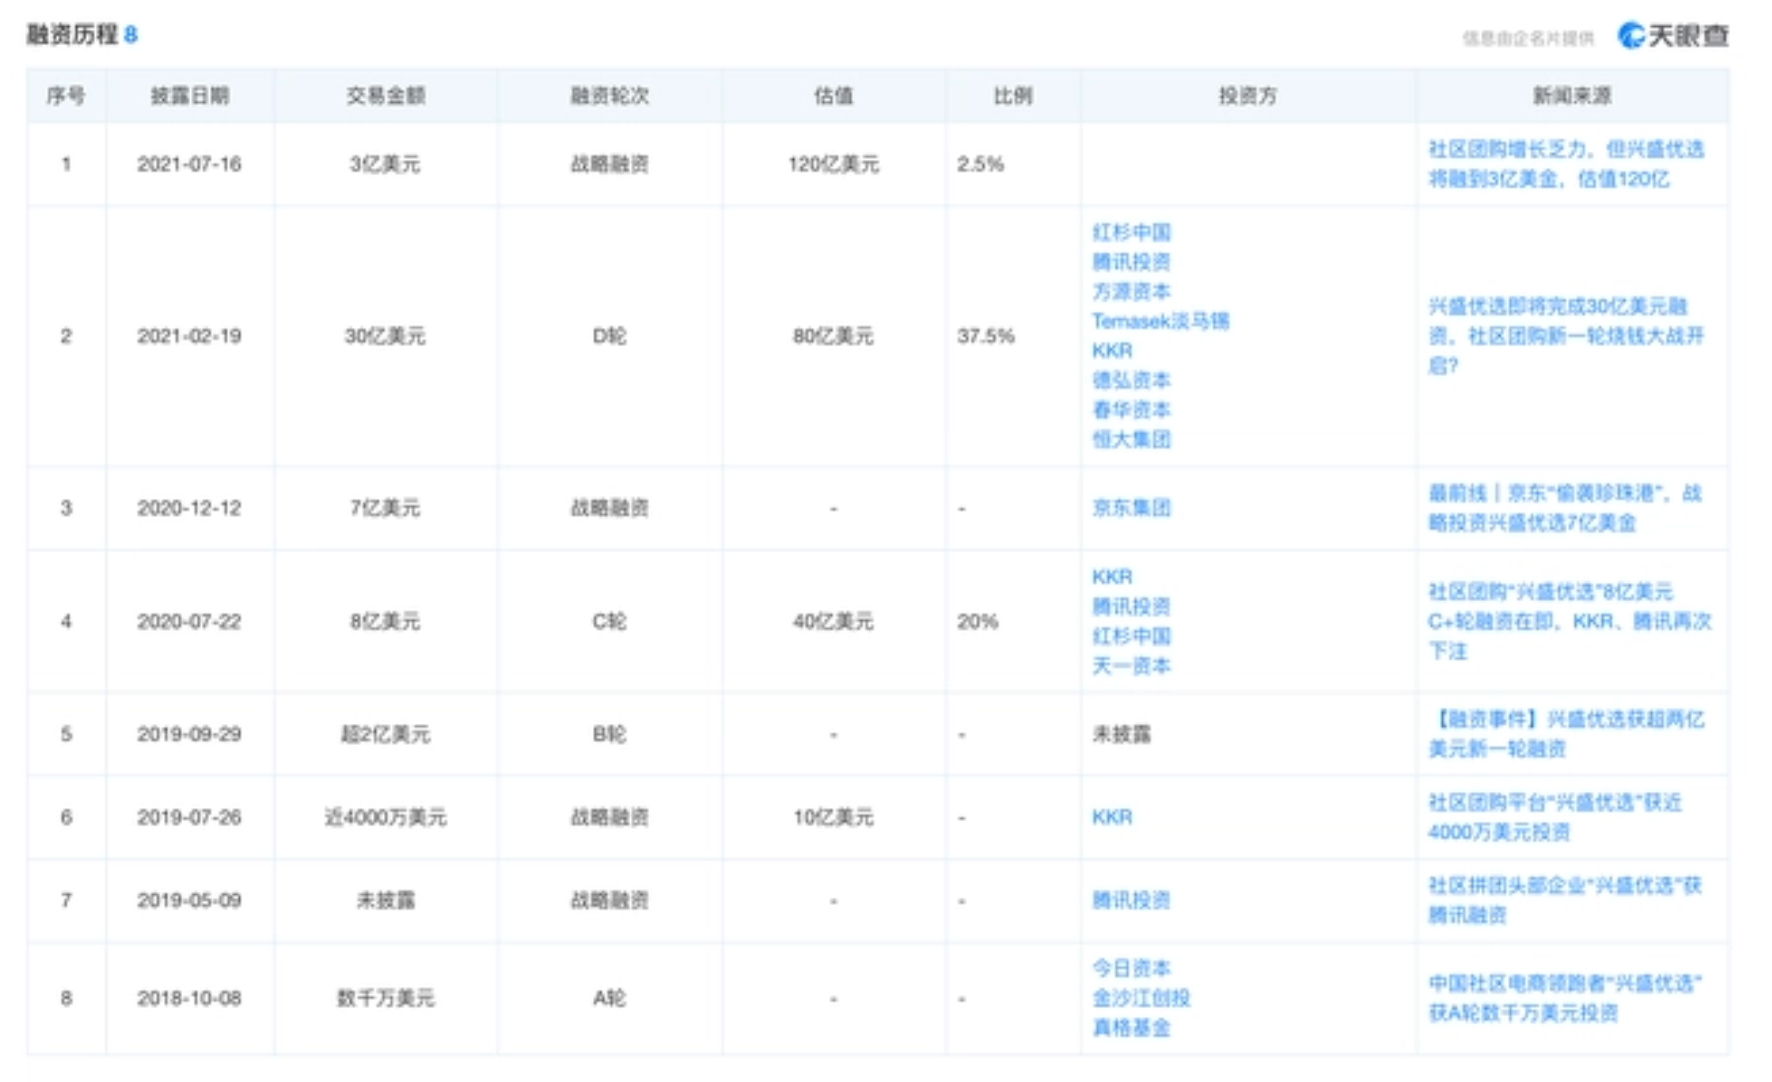The image size is (1772, 1082).
Task: Select date cell 2020-07-22
Action: click(189, 621)
